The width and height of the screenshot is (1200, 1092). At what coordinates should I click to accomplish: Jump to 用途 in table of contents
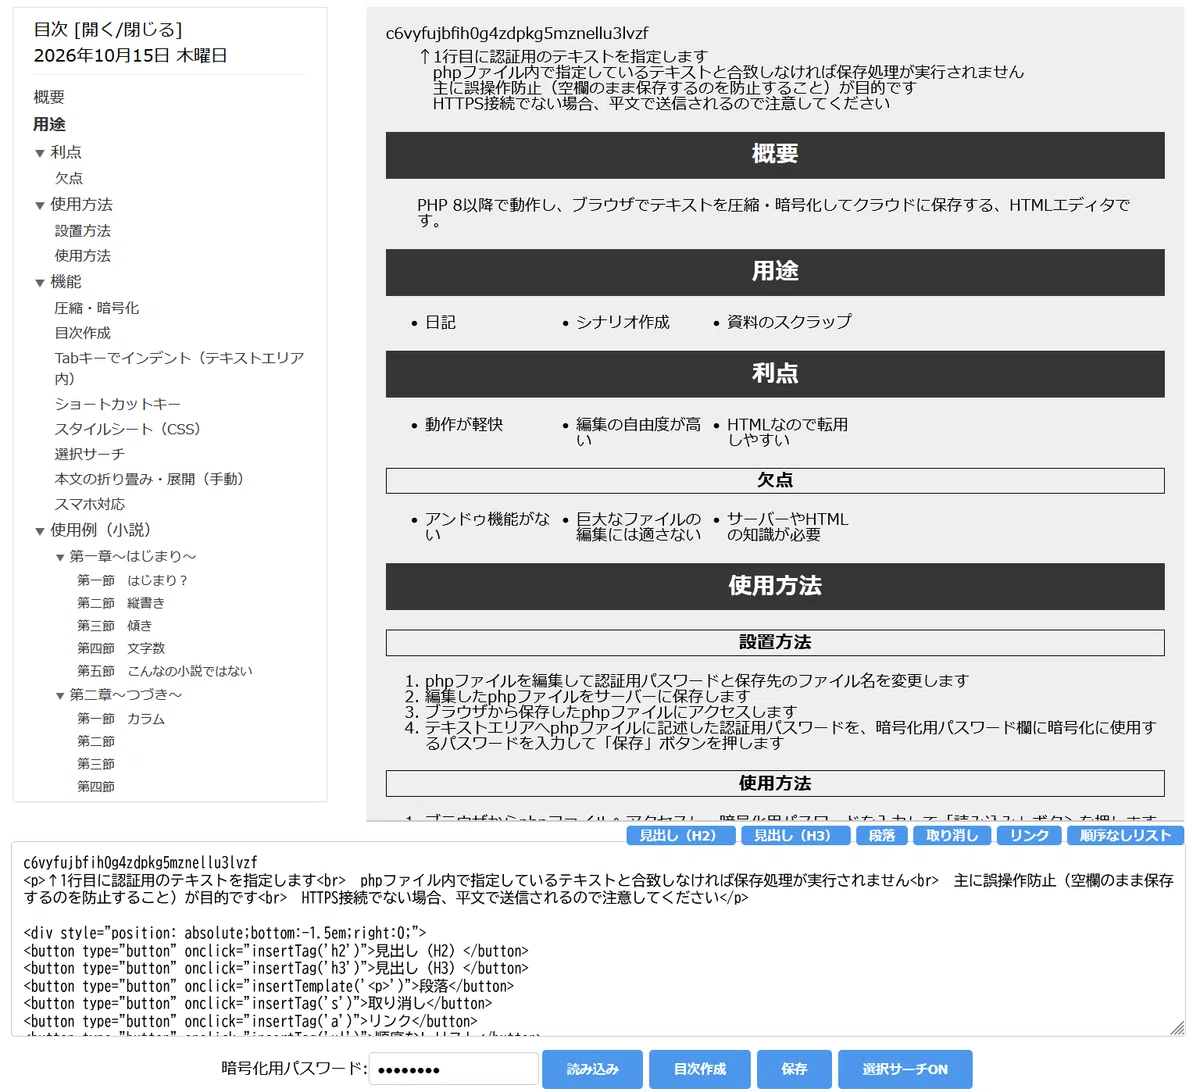coord(49,124)
